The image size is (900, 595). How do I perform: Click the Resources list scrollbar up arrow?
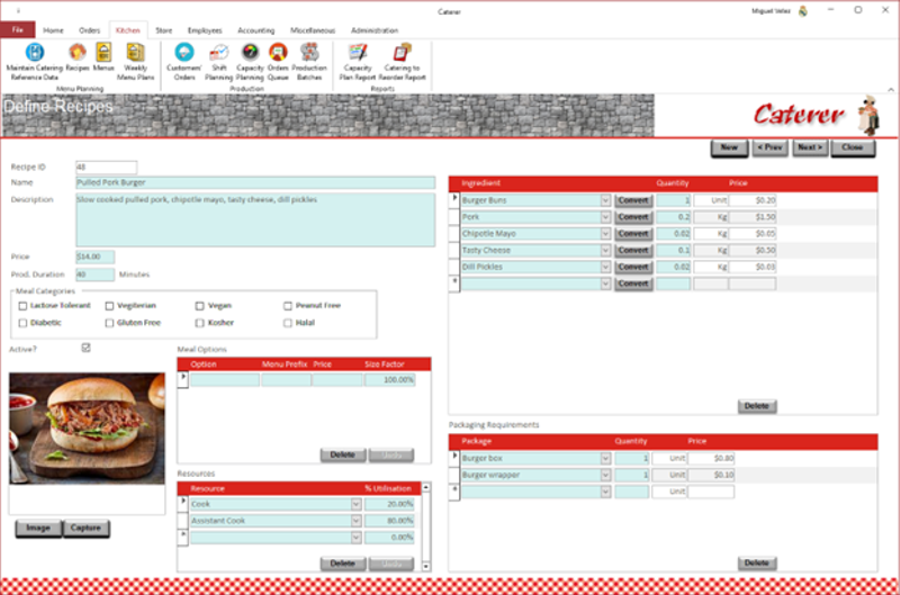[x=426, y=487]
